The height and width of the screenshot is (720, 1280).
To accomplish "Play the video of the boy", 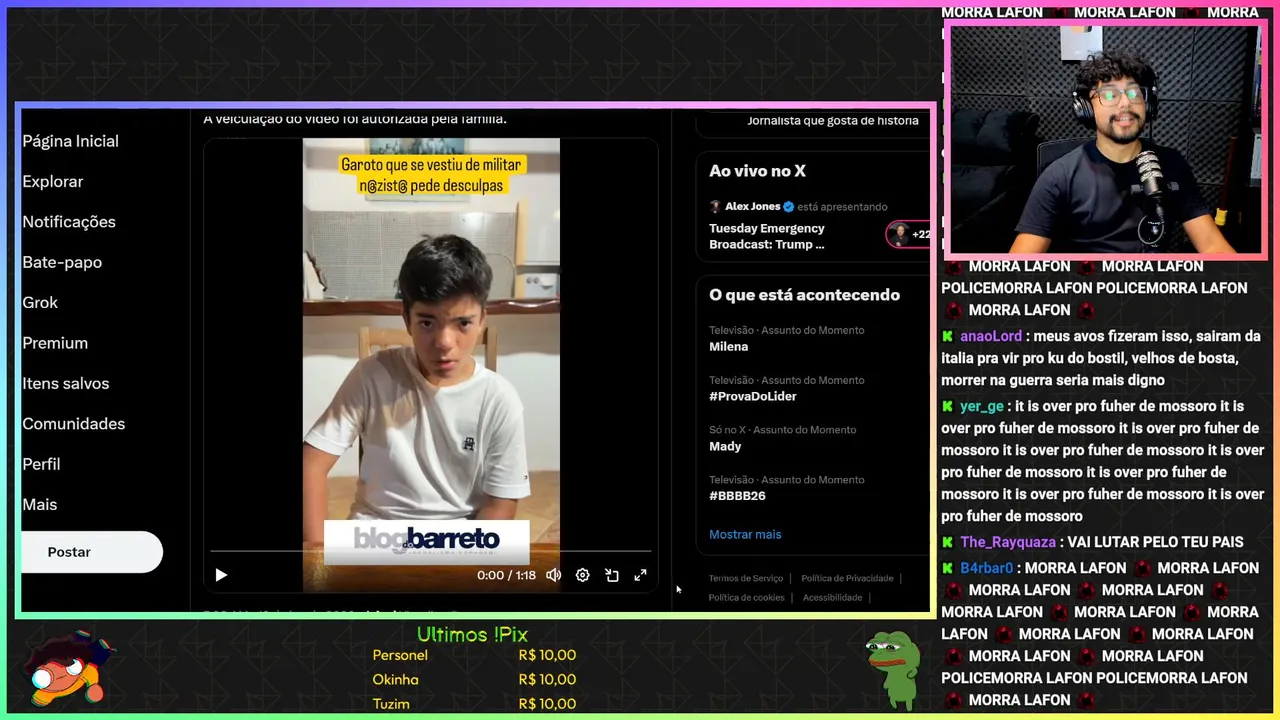I will click(221, 575).
